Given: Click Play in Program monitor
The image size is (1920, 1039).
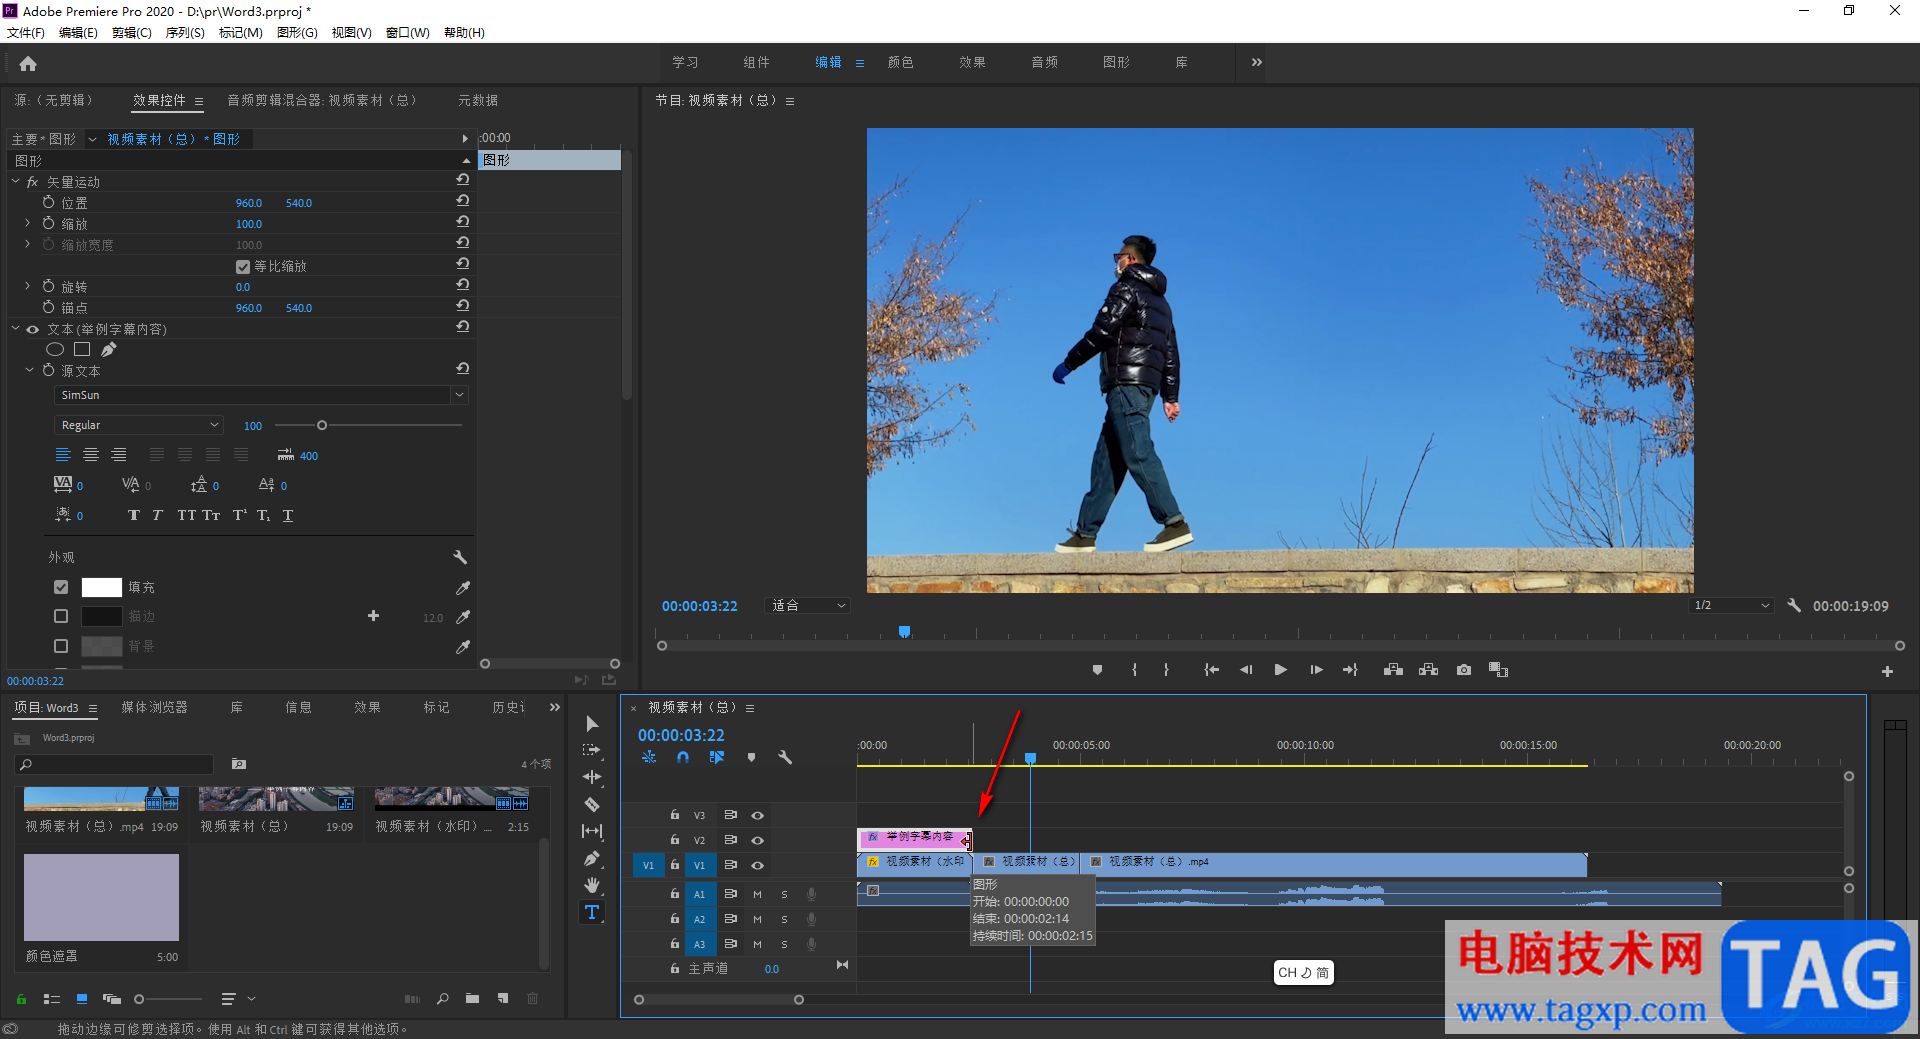Looking at the screenshot, I should [1280, 670].
